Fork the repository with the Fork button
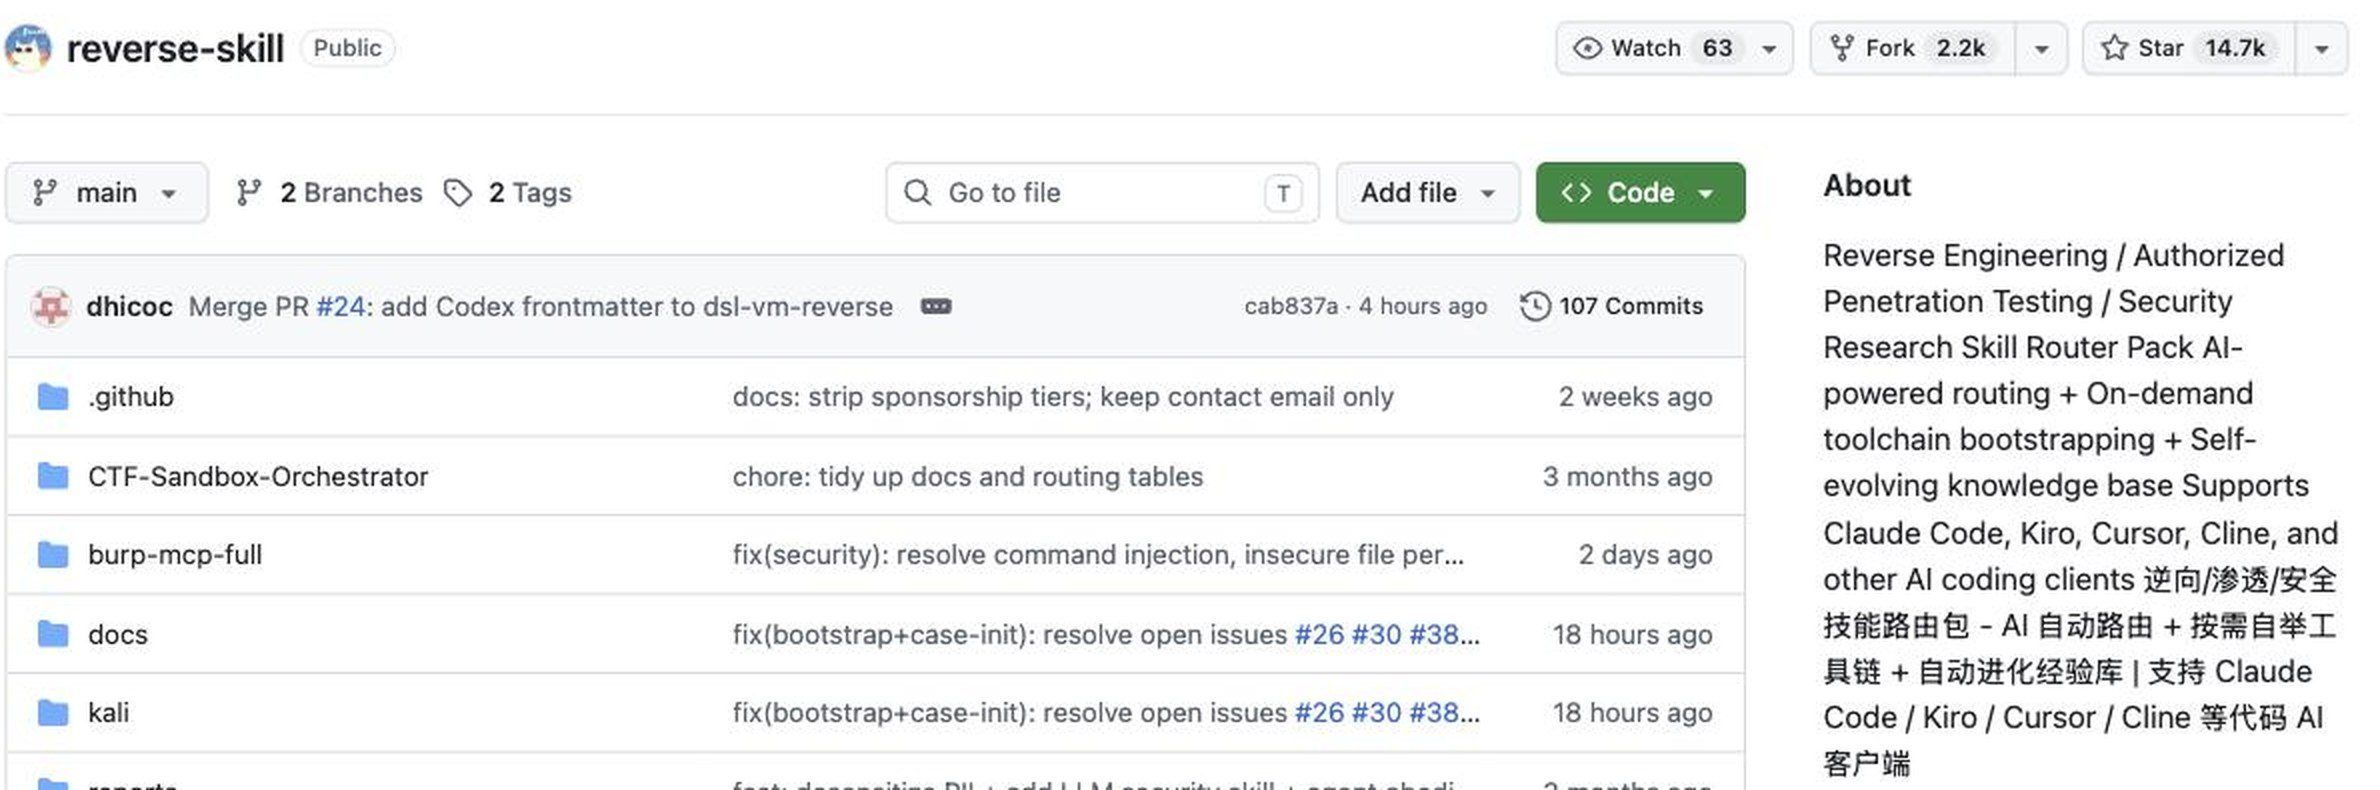This screenshot has width=2380, height=790. (1911, 48)
